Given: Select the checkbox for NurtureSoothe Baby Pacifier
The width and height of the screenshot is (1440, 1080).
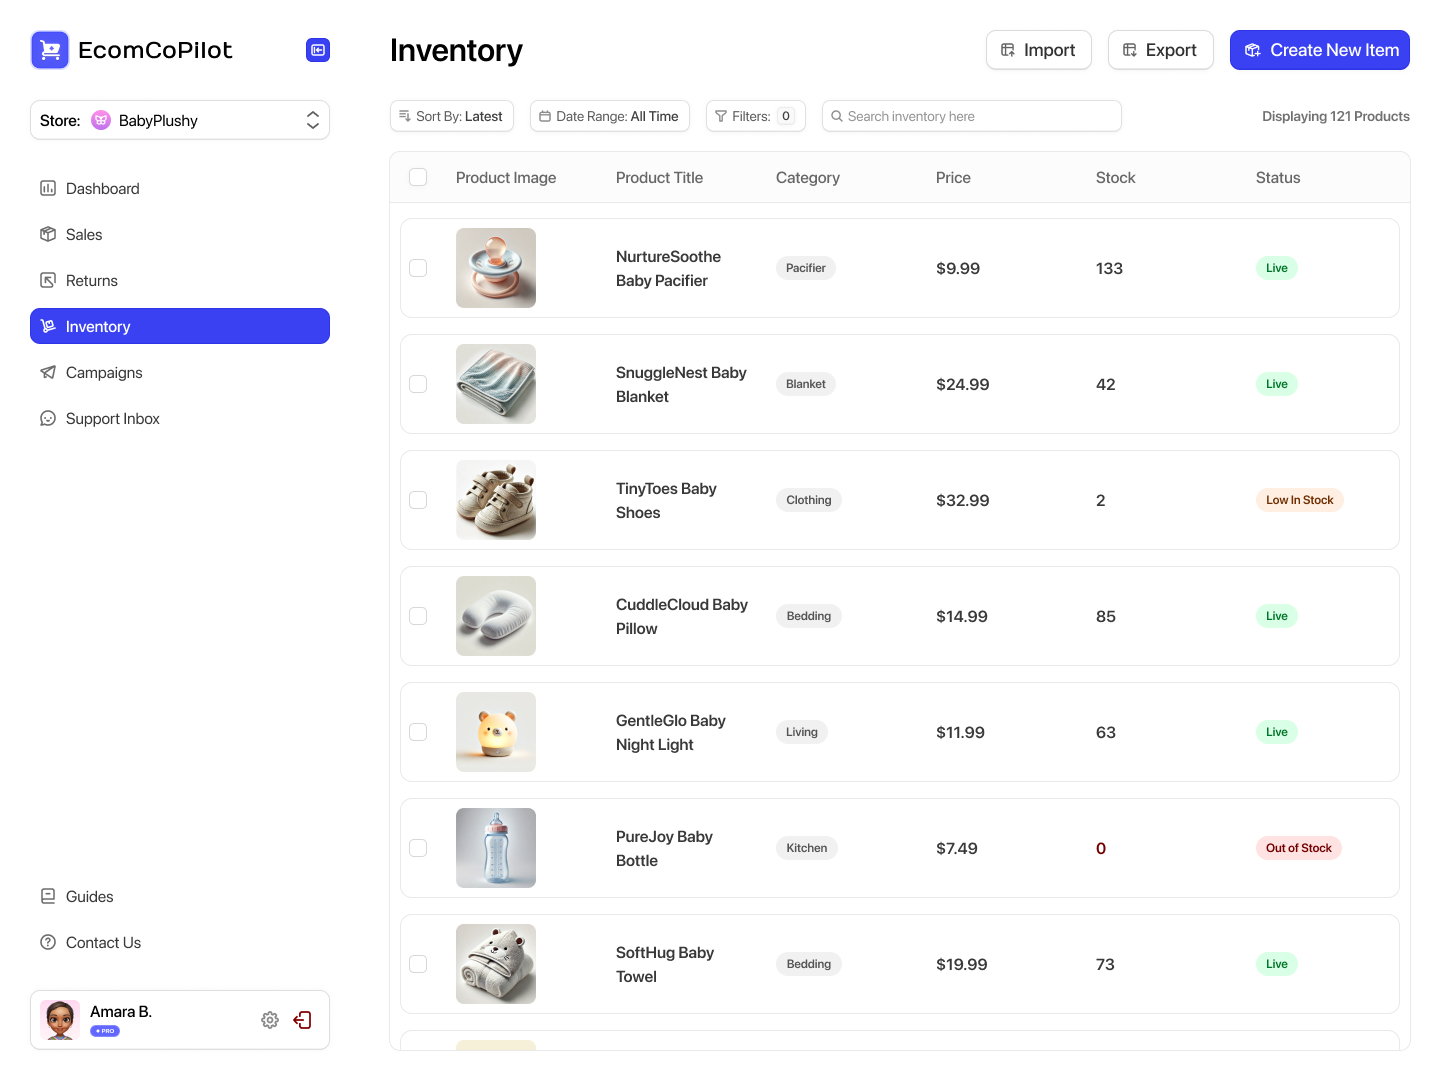Looking at the screenshot, I should [x=418, y=268].
